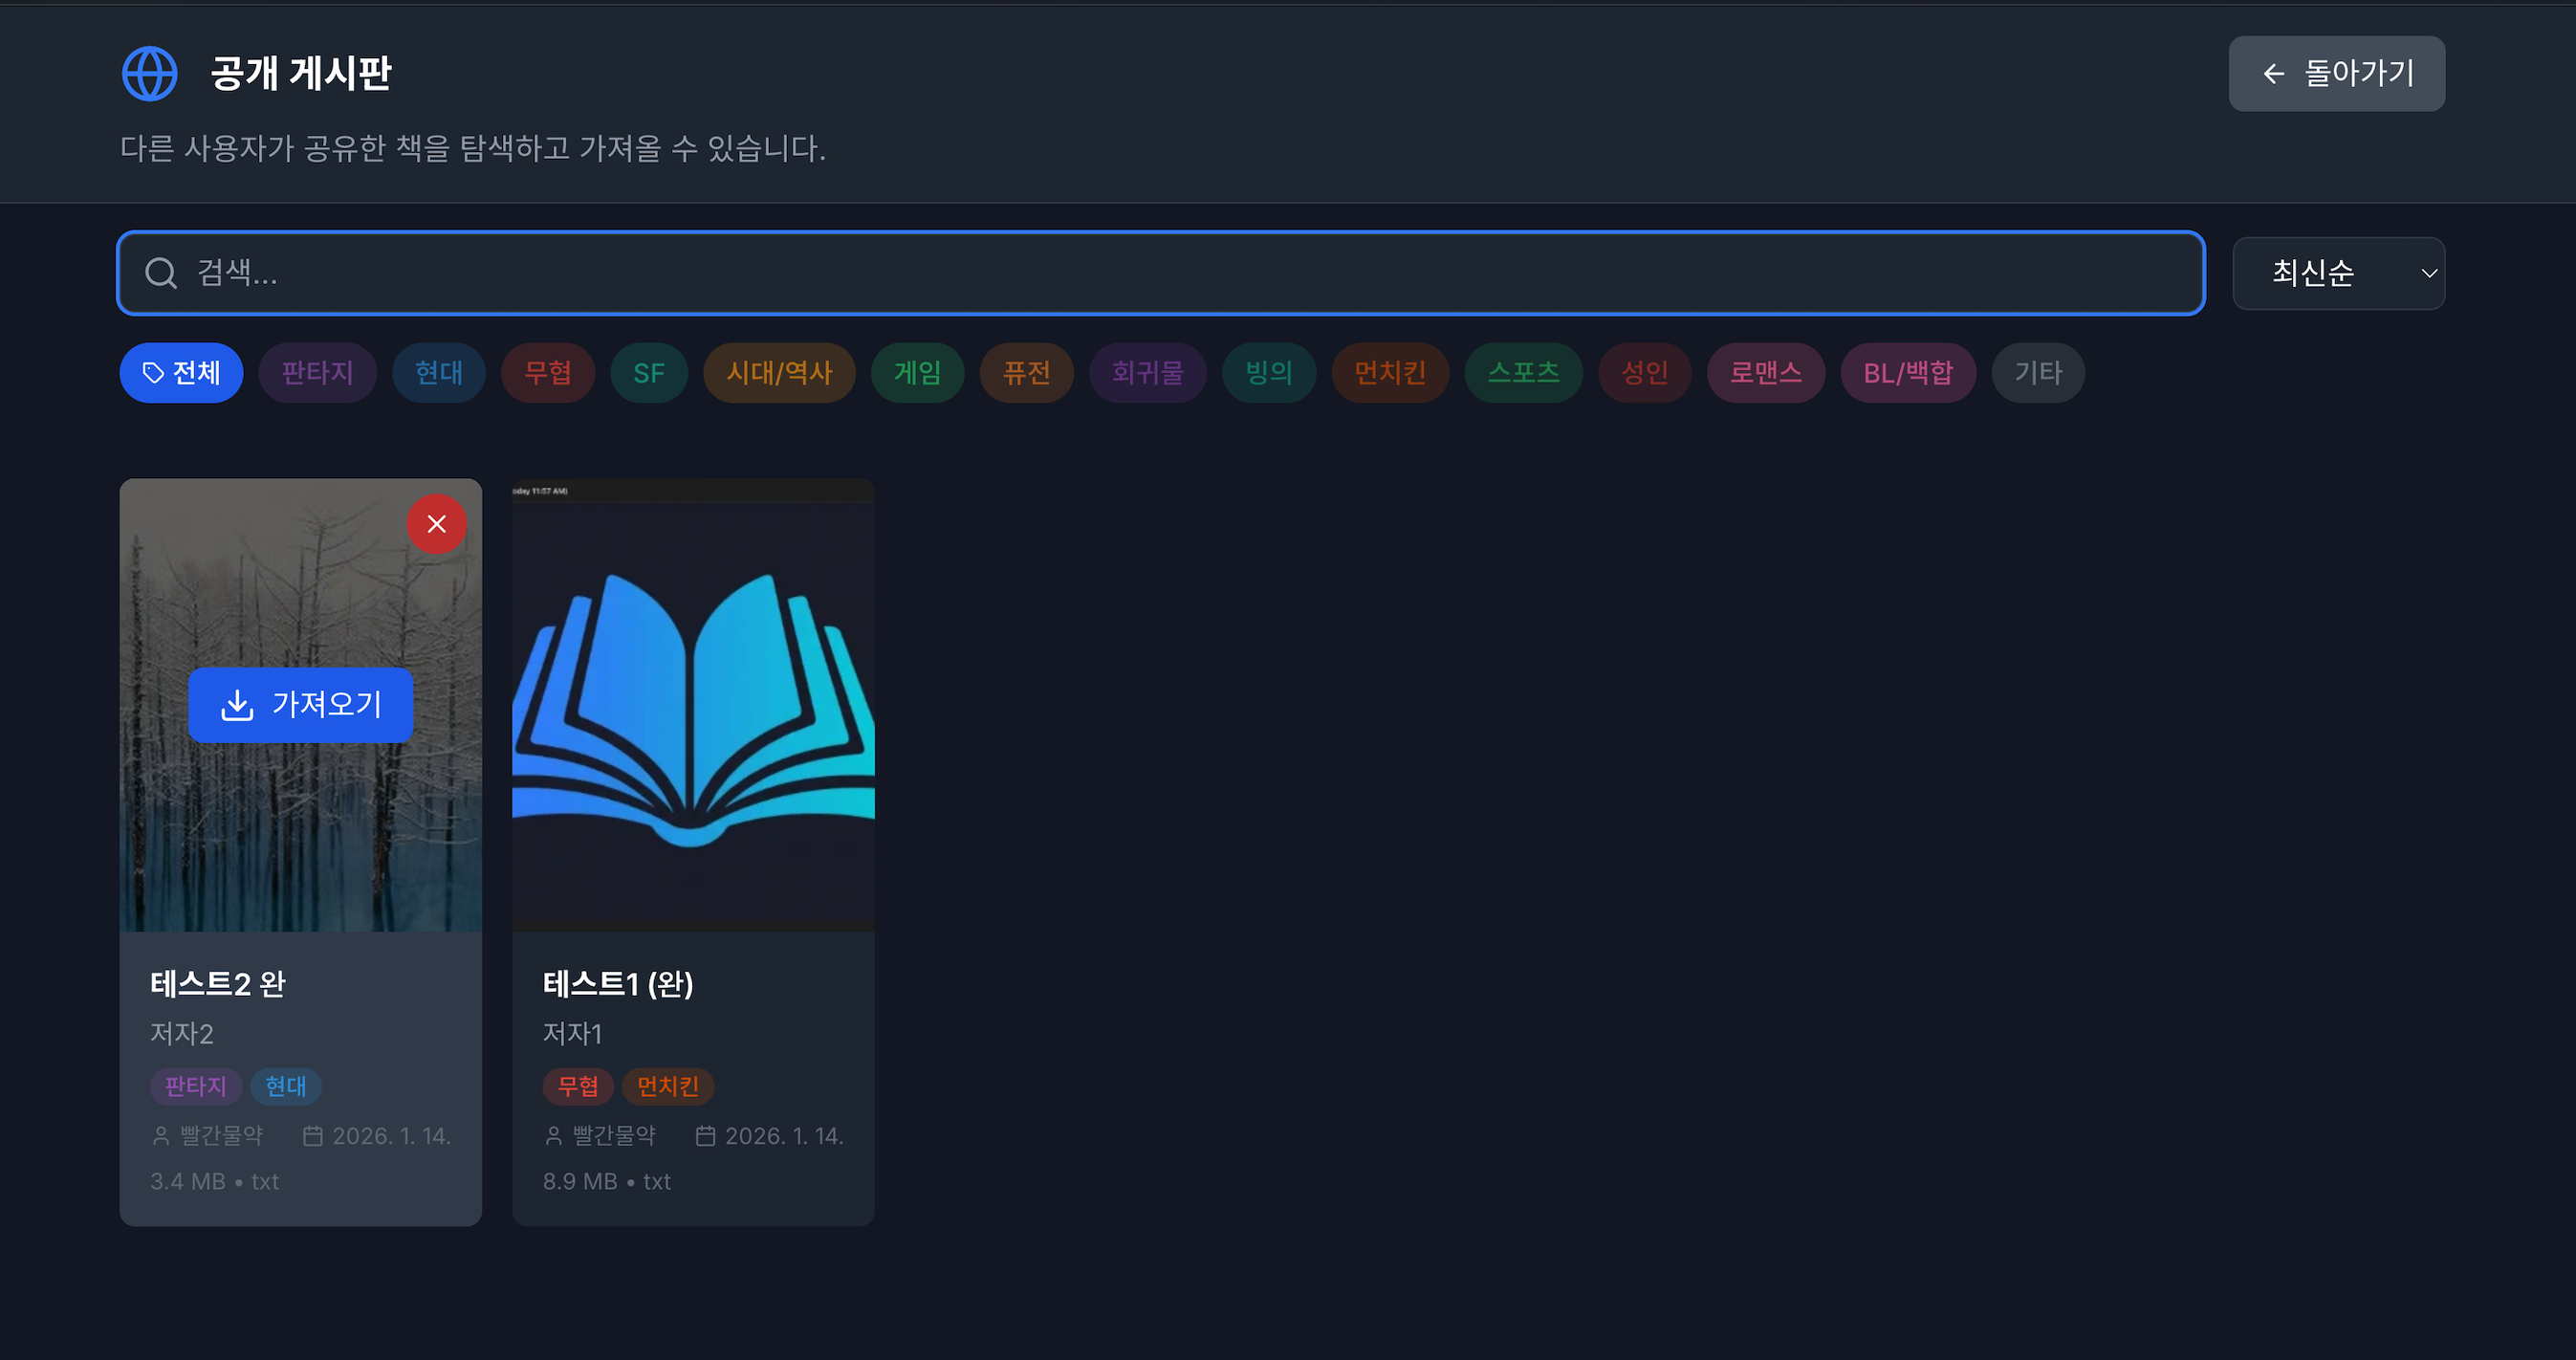Image resolution: width=2576 pixels, height=1360 pixels.
Task: Open the 테스트1 (완) book cover thumbnail
Action: click(x=693, y=705)
